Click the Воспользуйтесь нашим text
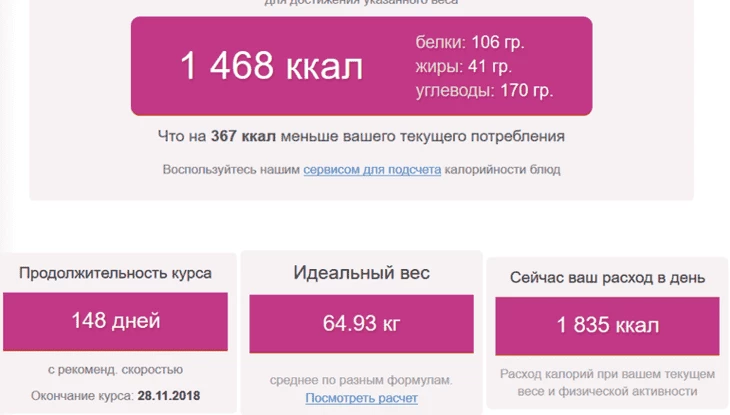 pyautogui.click(x=231, y=170)
